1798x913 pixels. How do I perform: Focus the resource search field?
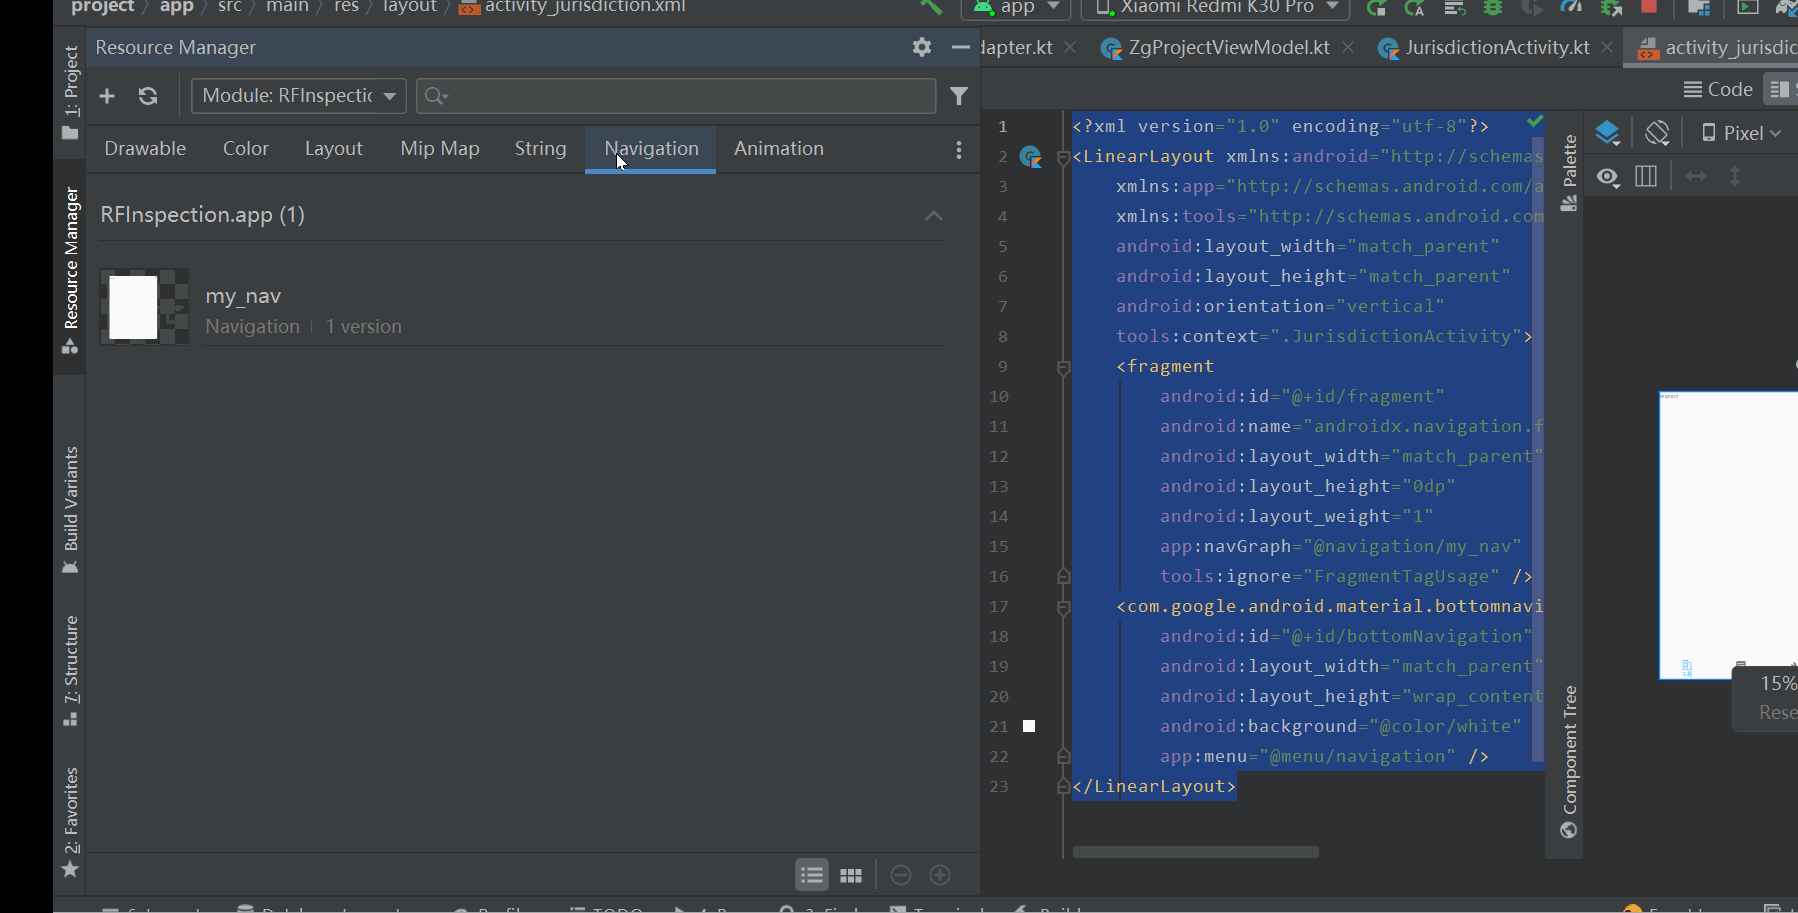pyautogui.click(x=676, y=96)
